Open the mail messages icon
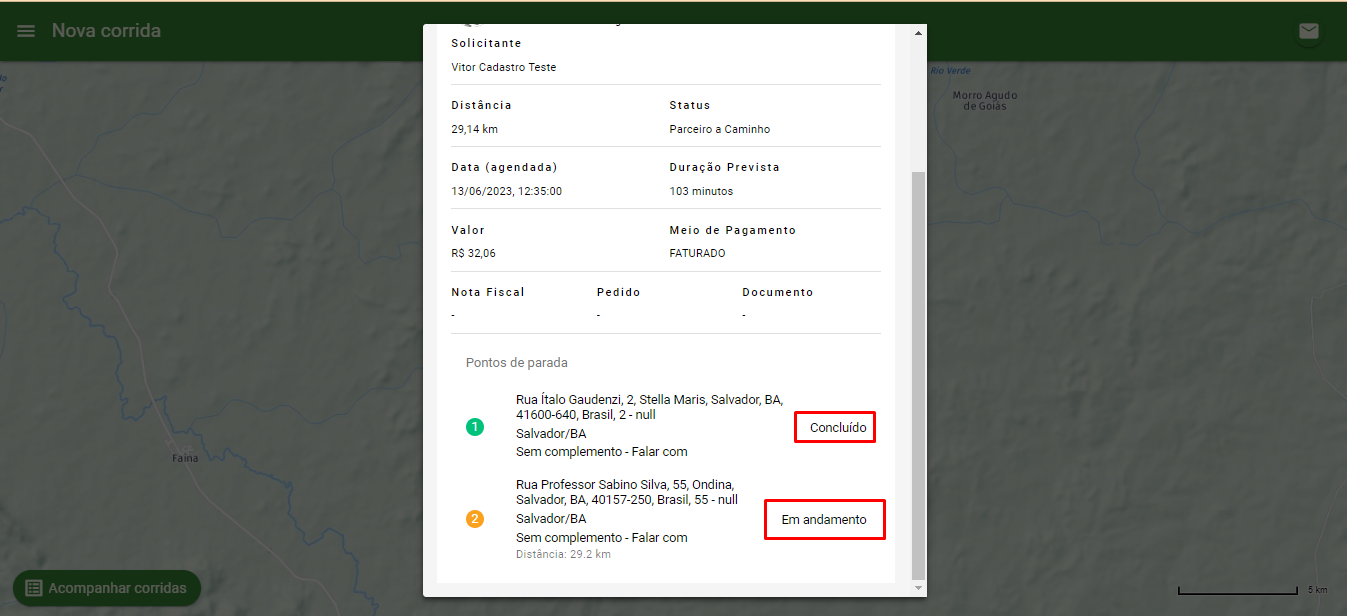The height and width of the screenshot is (616, 1347). tap(1308, 31)
